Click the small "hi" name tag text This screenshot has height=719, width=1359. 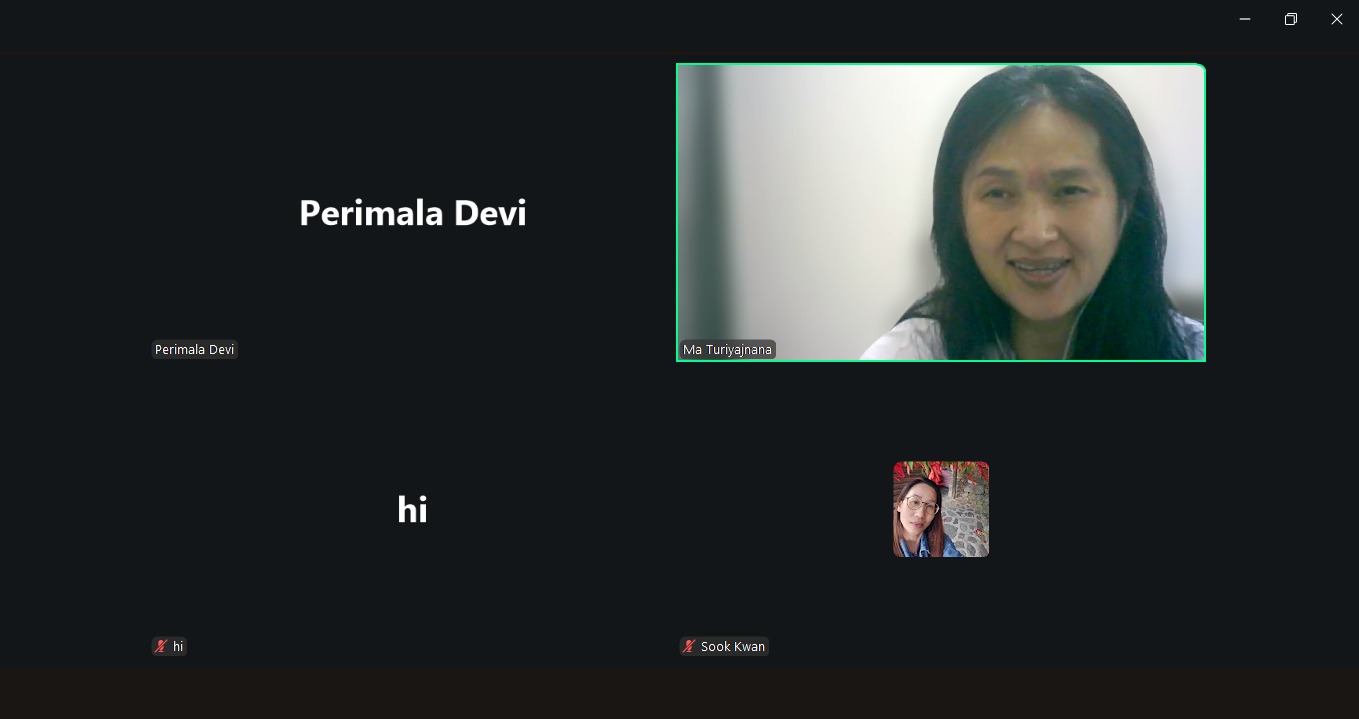[178, 647]
